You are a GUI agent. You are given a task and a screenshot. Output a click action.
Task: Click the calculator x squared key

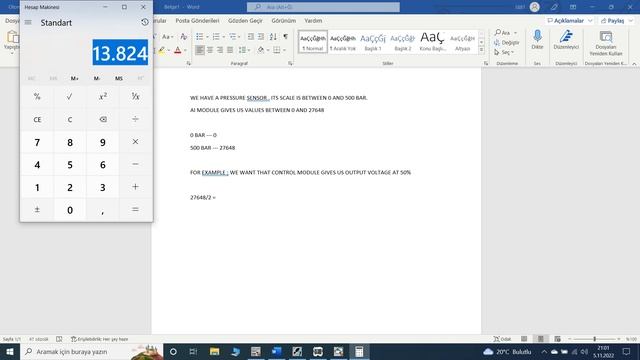(103, 97)
